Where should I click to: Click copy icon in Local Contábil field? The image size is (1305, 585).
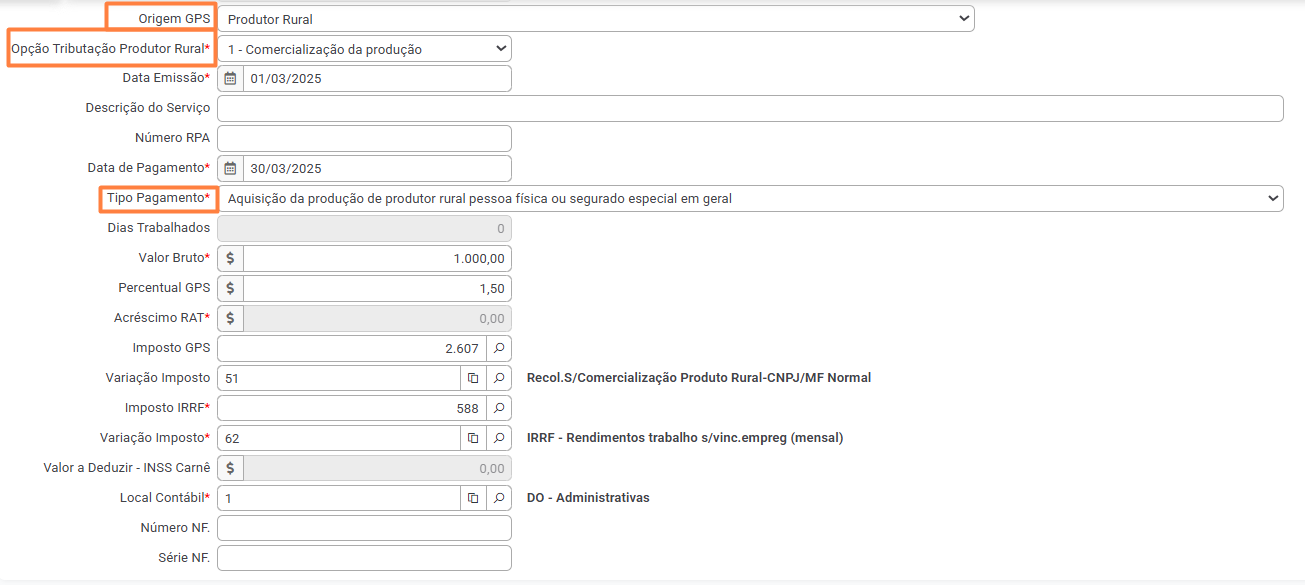click(473, 498)
